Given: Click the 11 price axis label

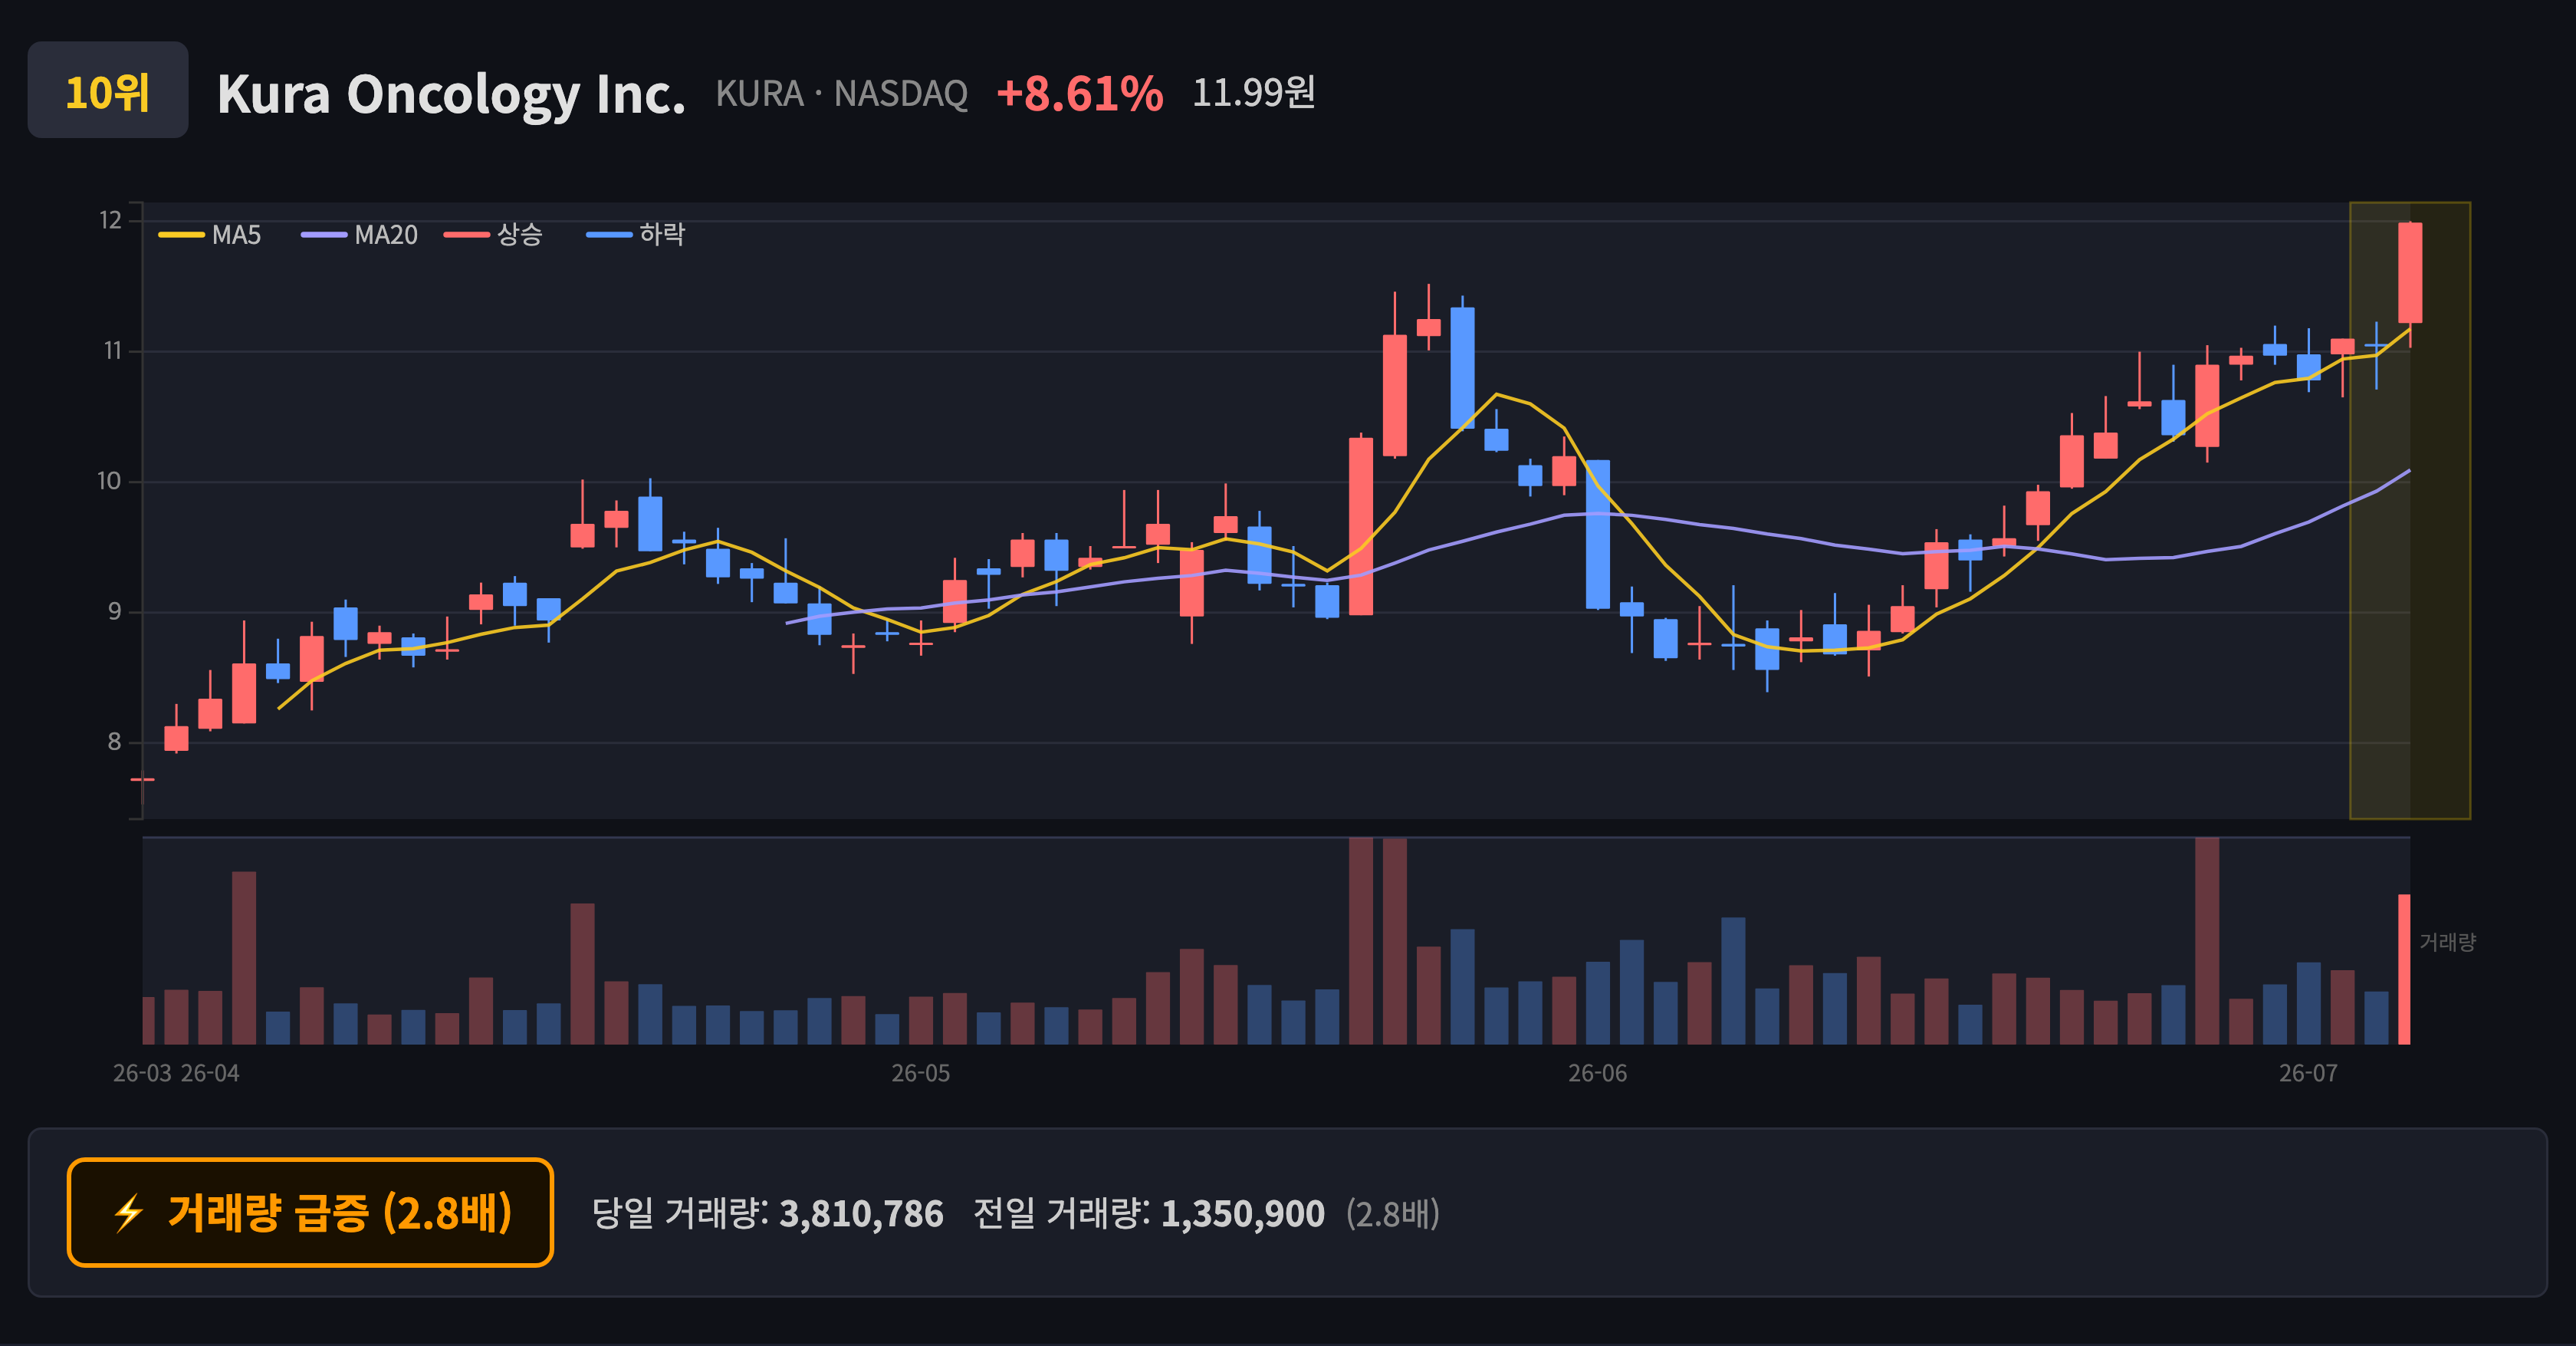Looking at the screenshot, I should pyautogui.click(x=112, y=351).
